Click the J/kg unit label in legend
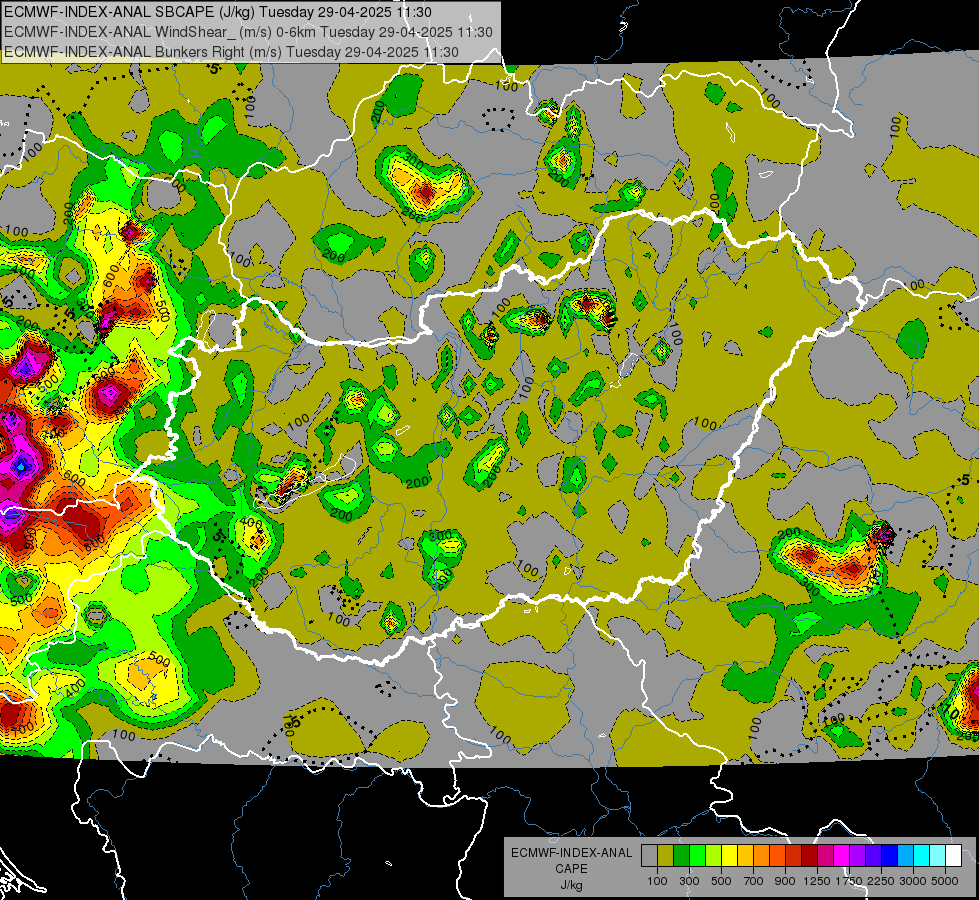Screen dimensions: 979x900 coord(571,885)
